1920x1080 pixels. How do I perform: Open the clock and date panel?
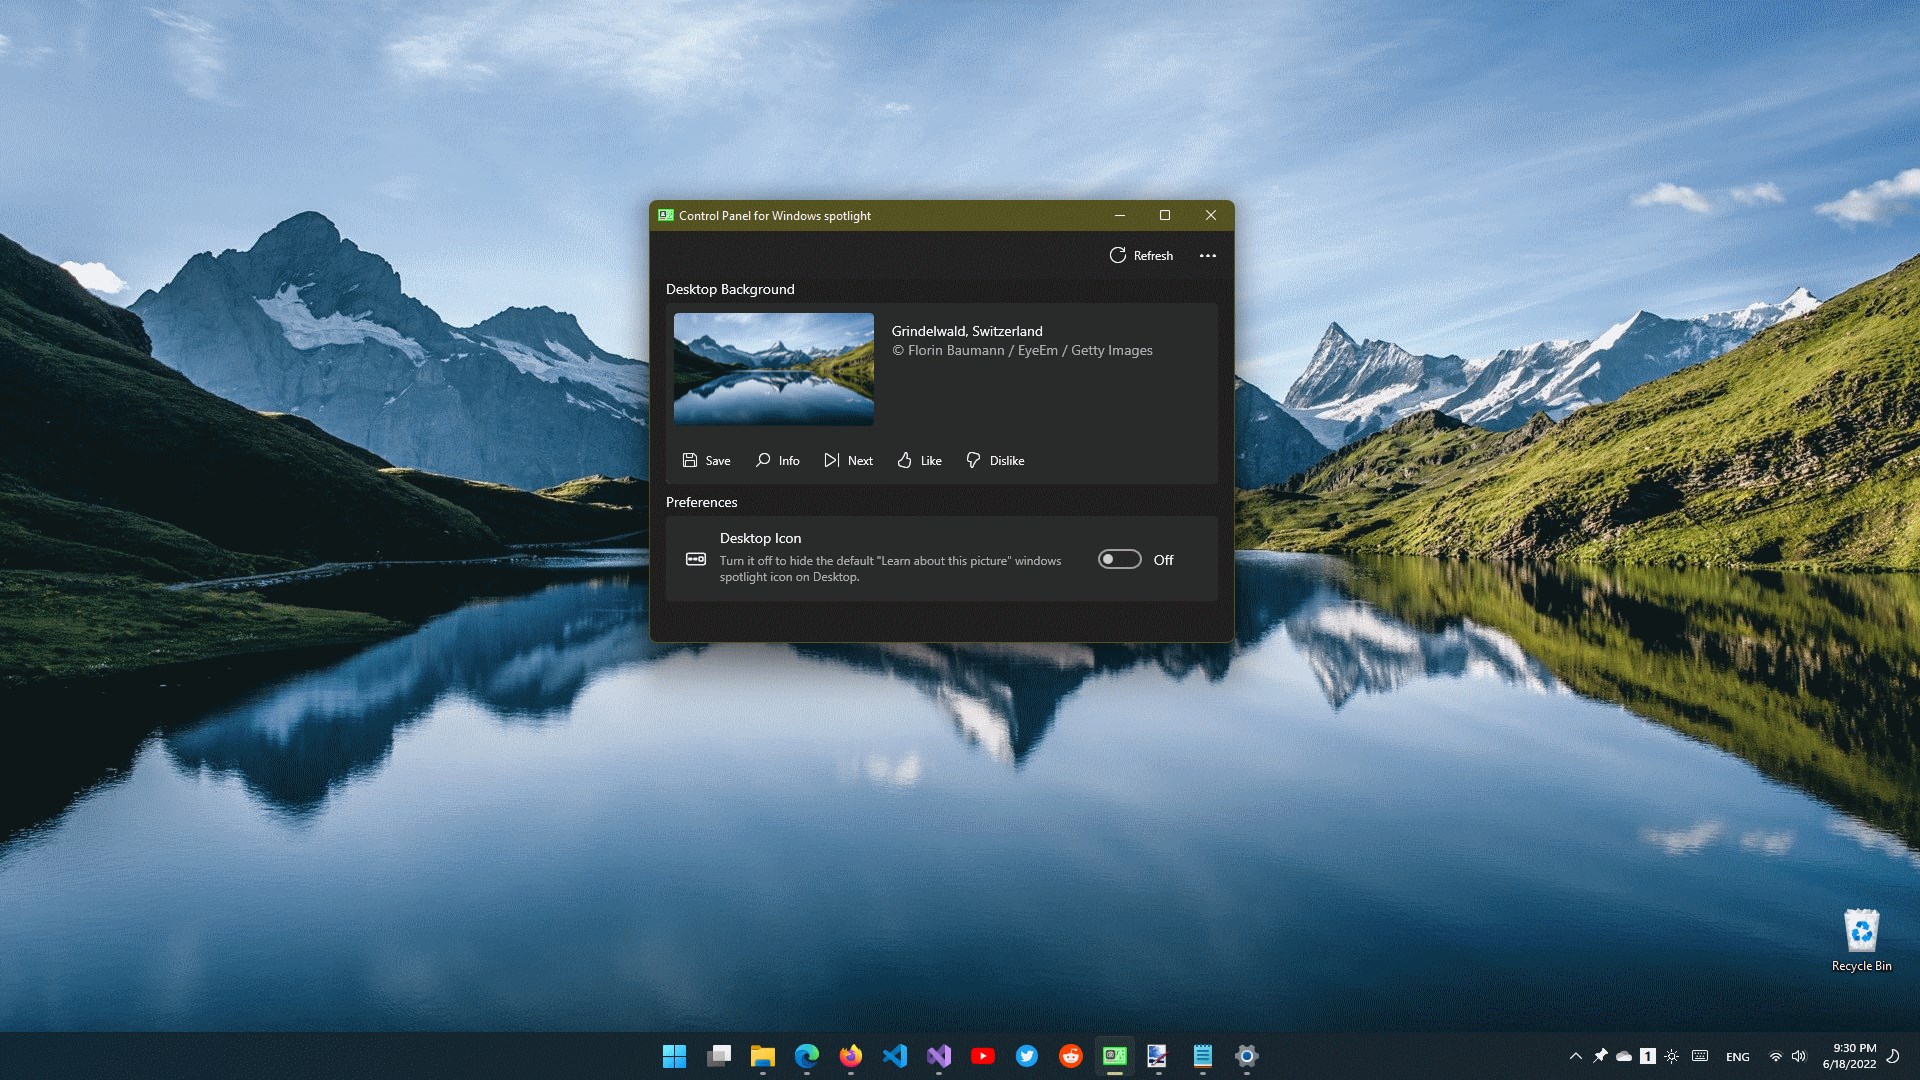[x=1849, y=1056]
